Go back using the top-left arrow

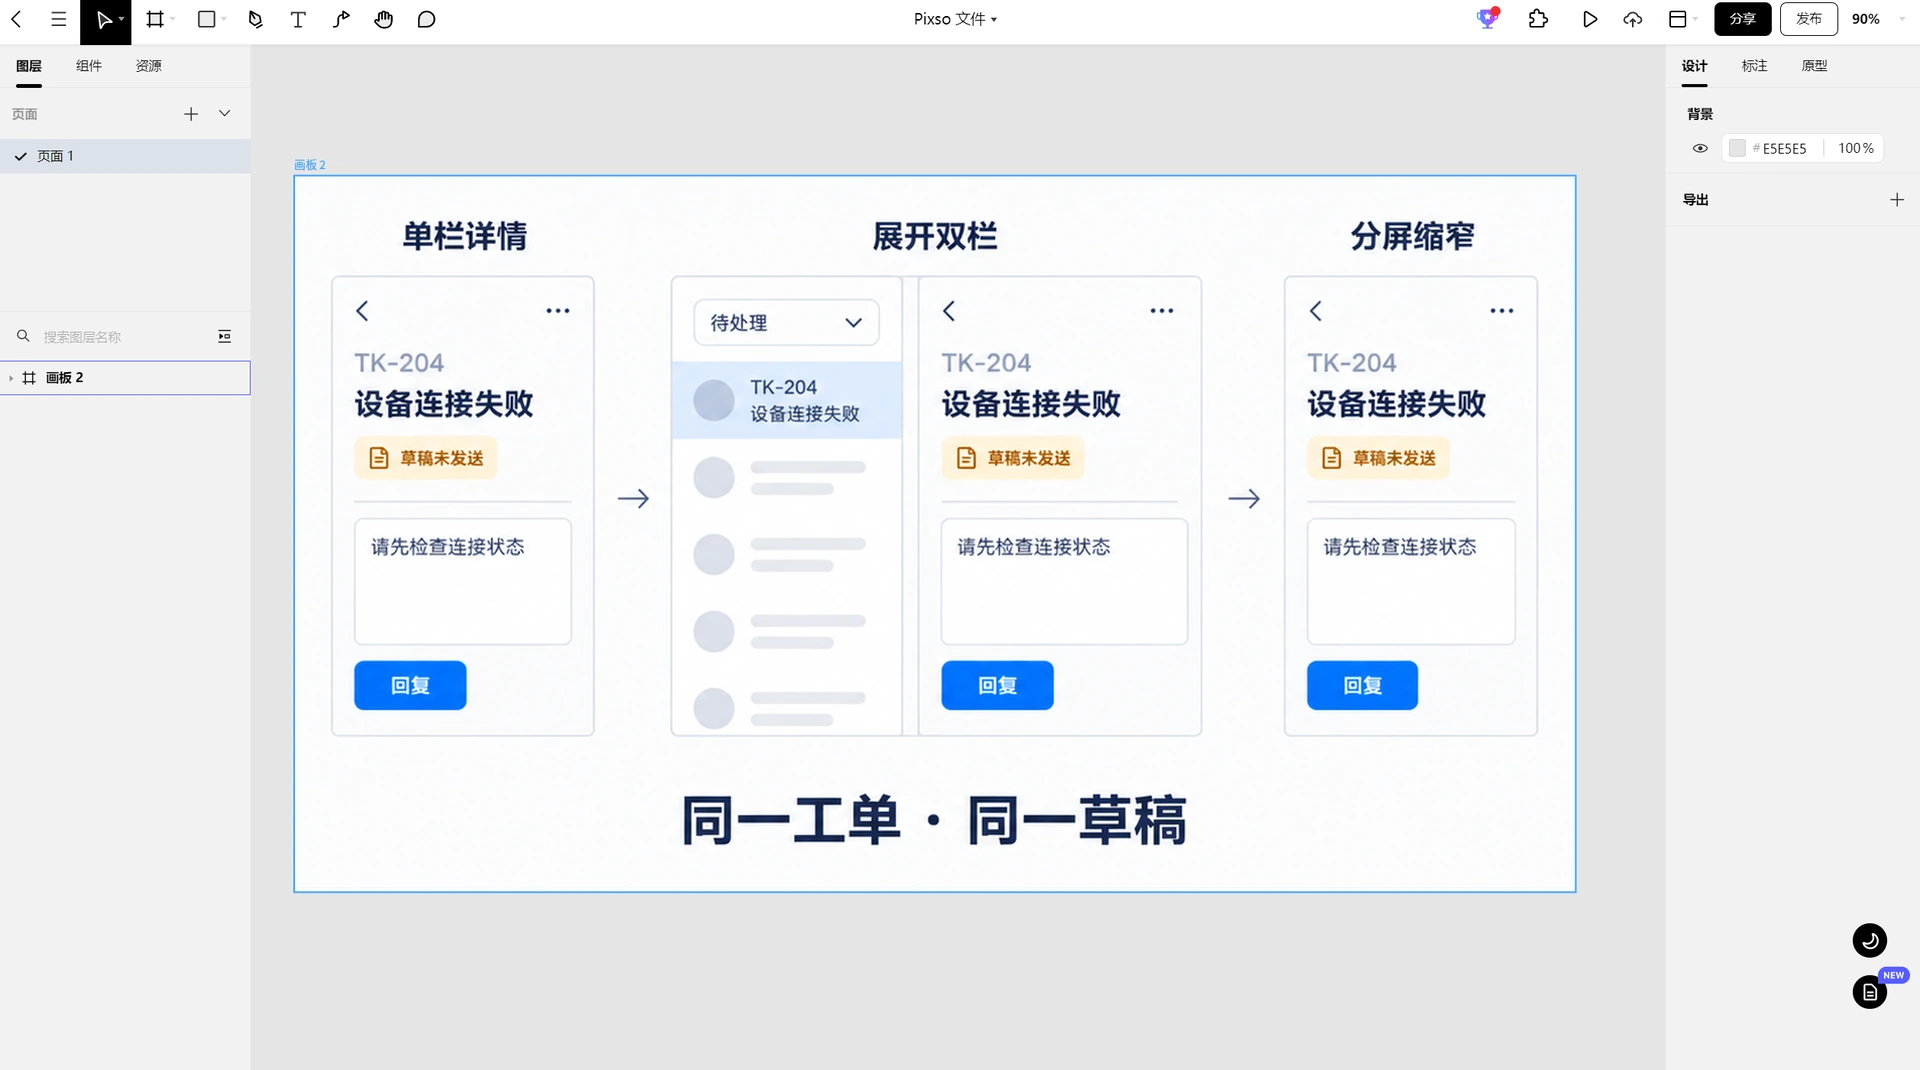coord(16,19)
